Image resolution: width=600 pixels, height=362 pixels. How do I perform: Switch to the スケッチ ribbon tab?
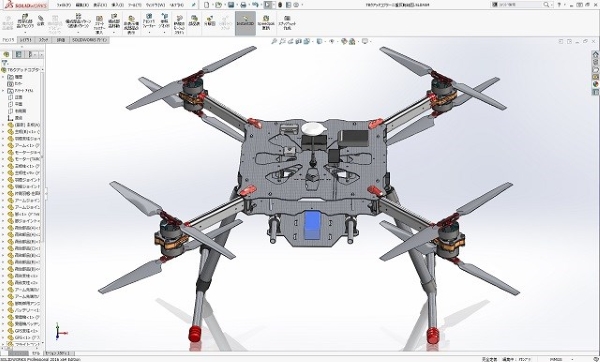click(44, 40)
